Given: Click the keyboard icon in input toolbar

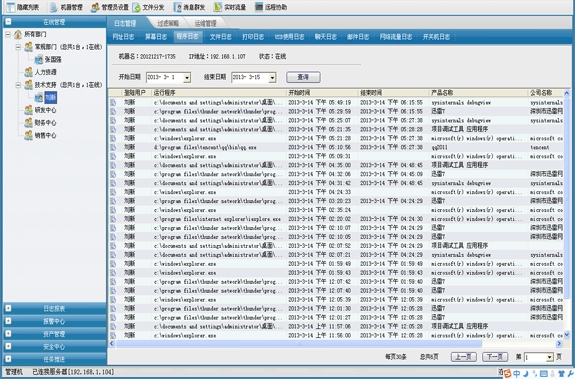Looking at the screenshot, I should click(x=544, y=374).
